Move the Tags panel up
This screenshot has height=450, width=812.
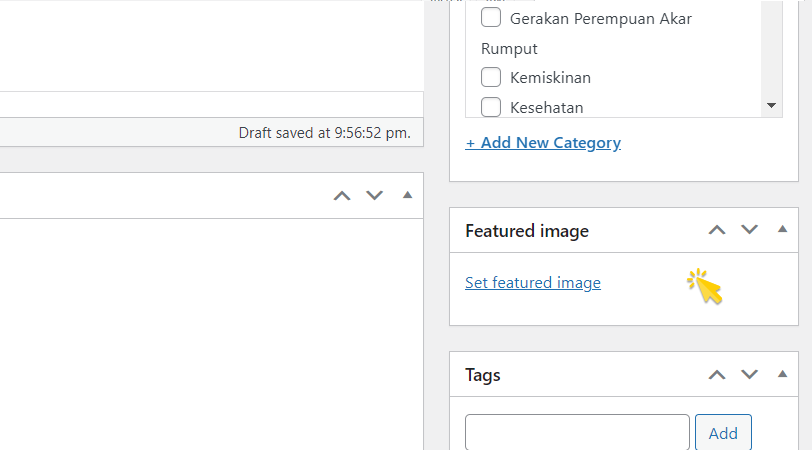tap(717, 375)
